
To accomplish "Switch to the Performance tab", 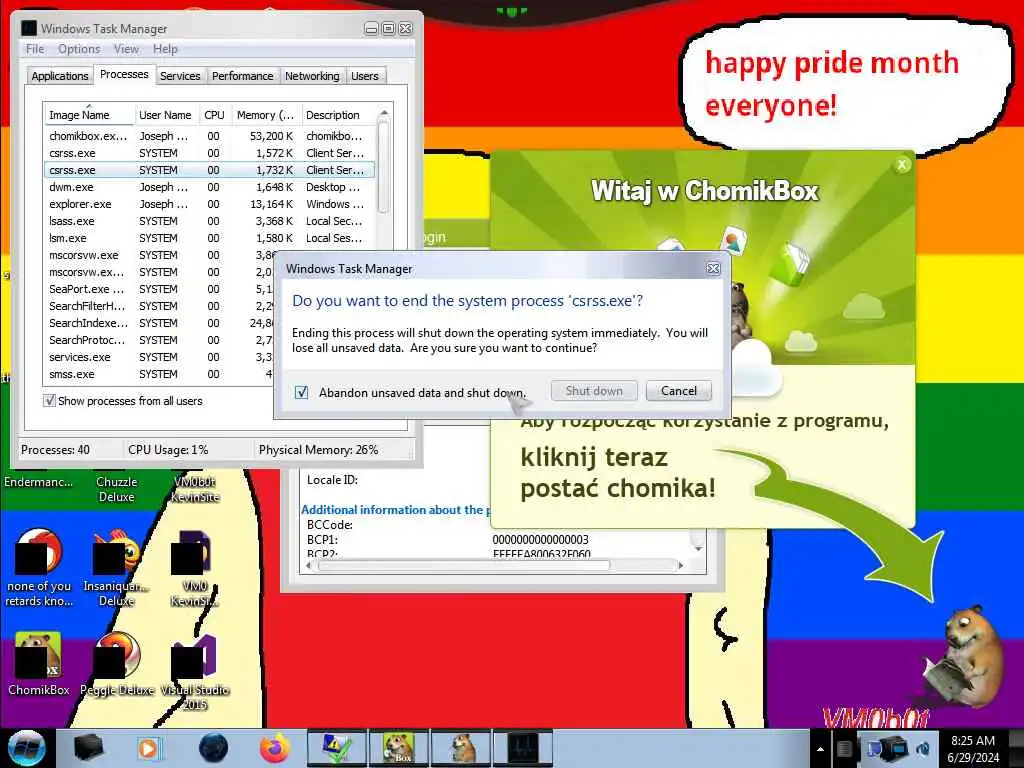I will point(242,76).
